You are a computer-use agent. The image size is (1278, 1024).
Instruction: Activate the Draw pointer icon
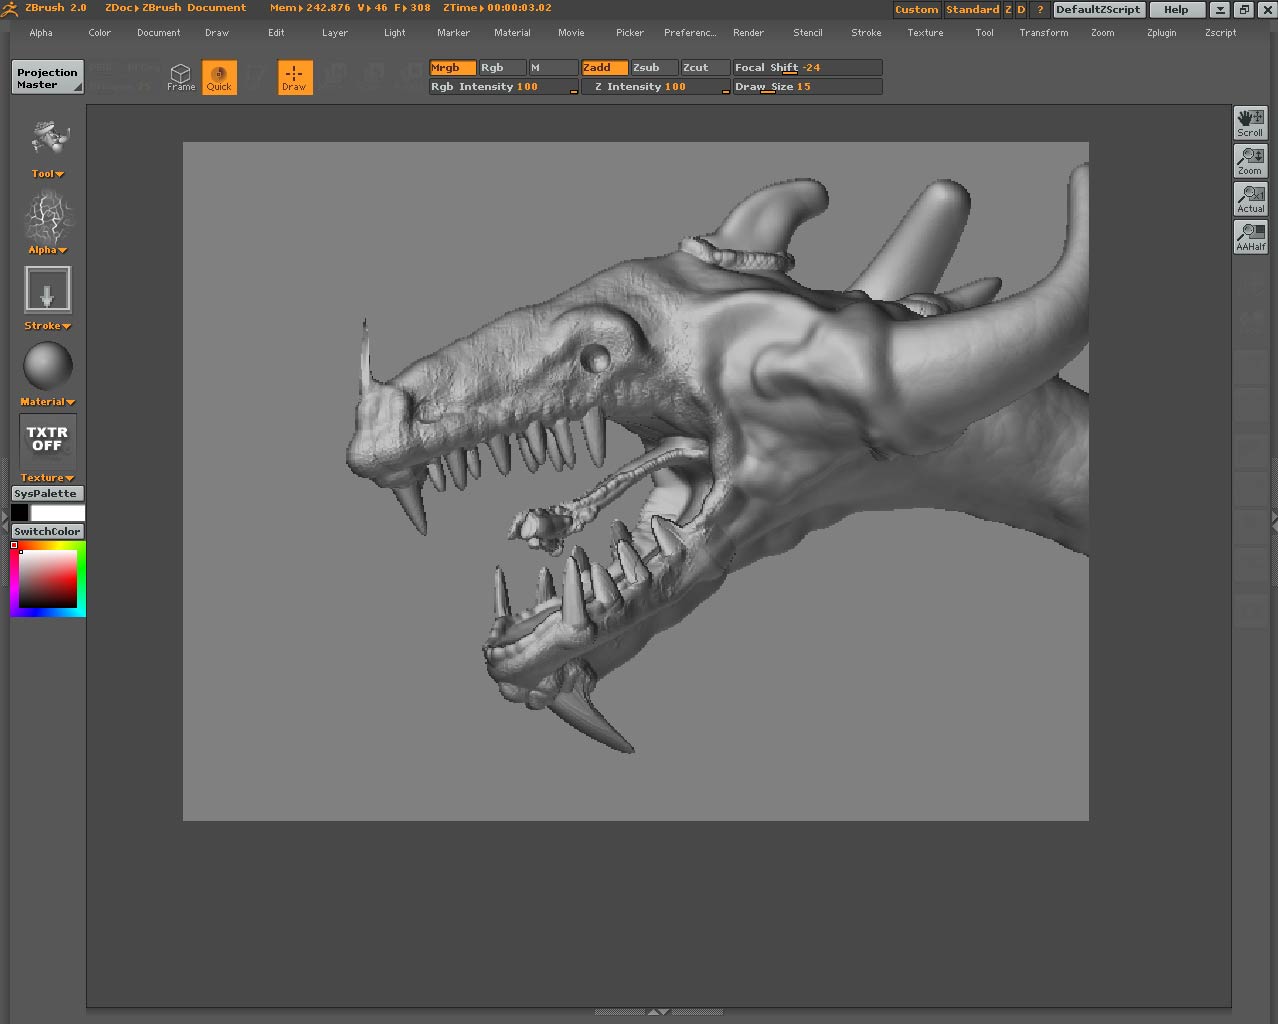coord(294,77)
